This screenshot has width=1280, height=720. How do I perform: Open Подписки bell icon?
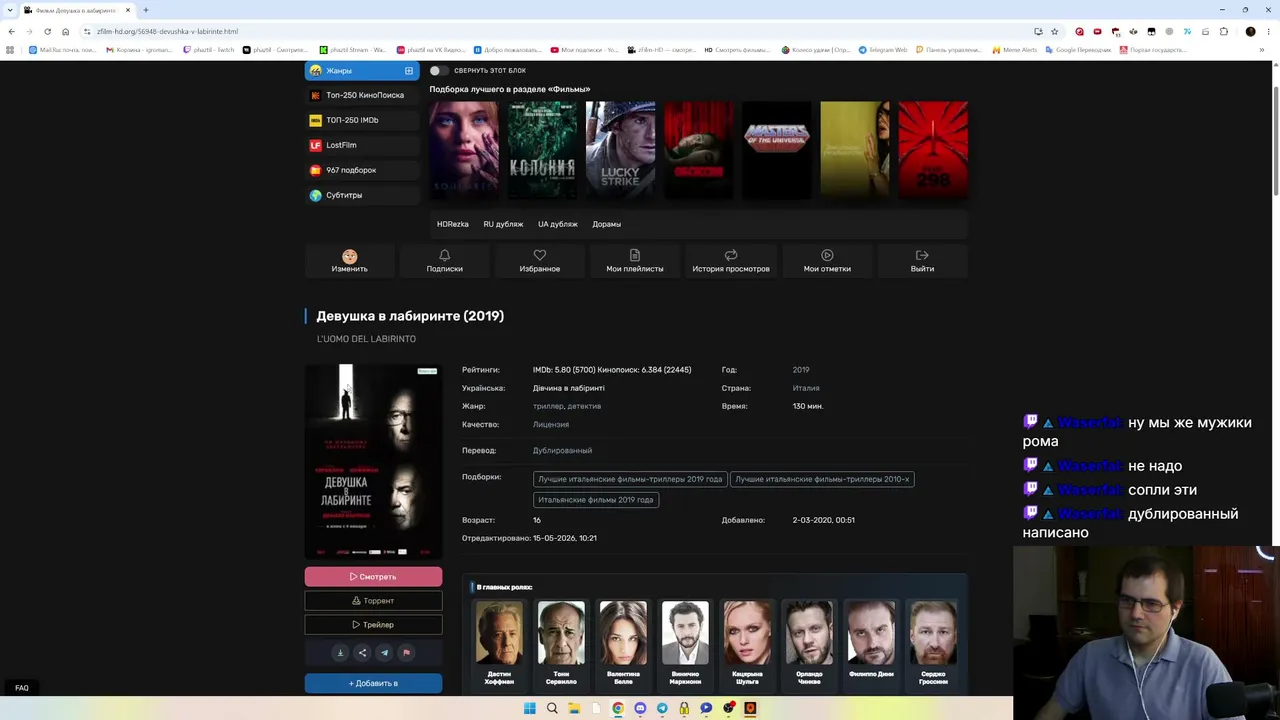tap(445, 255)
